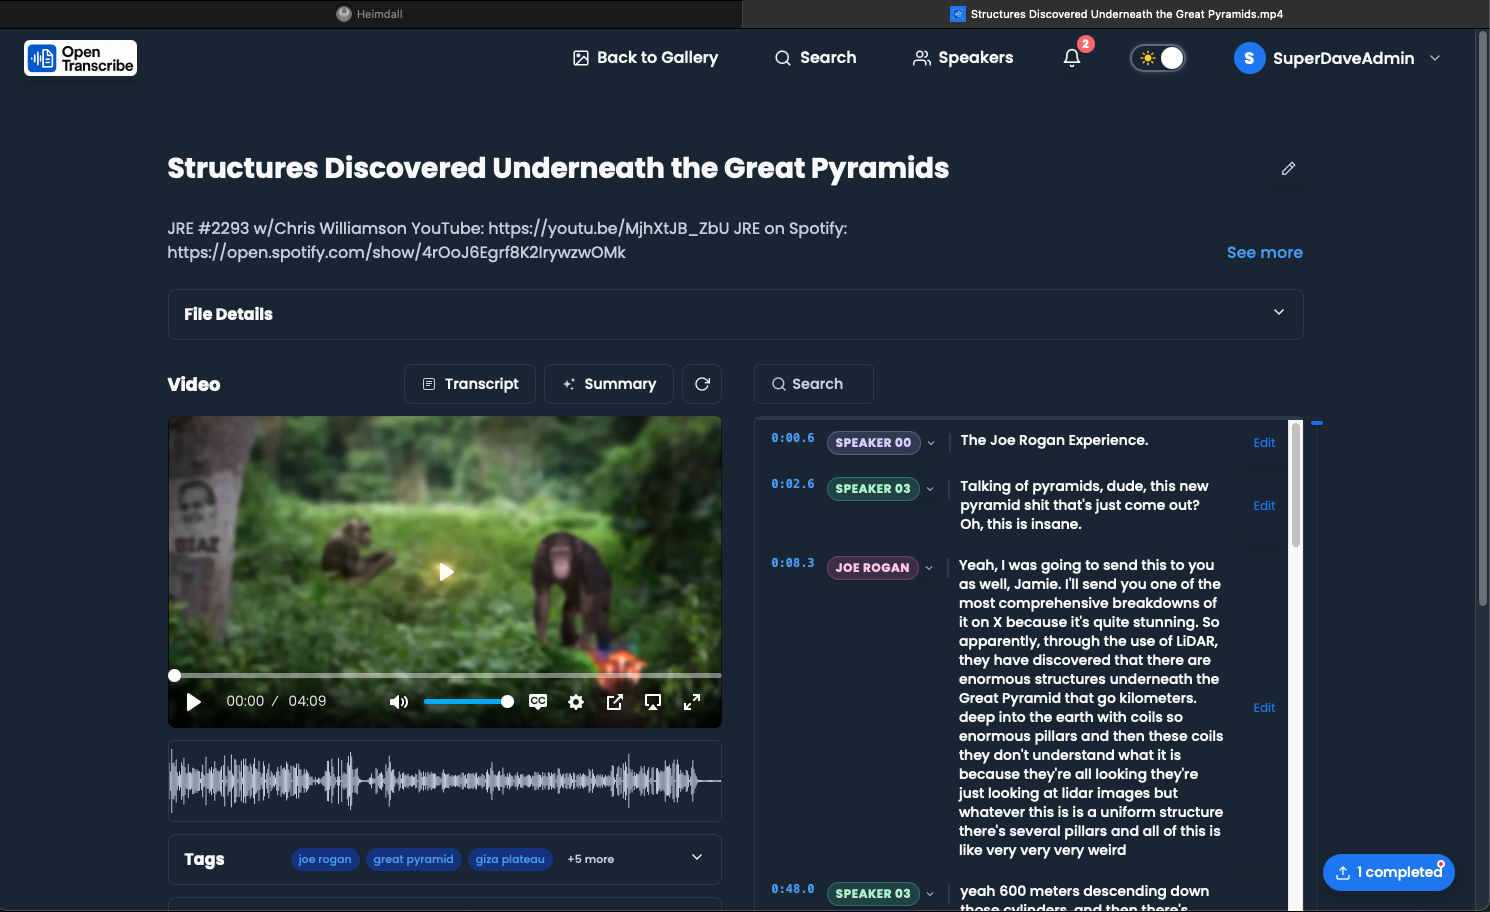The height and width of the screenshot is (912, 1490).
Task: Open the Speakers page
Action: (x=963, y=58)
